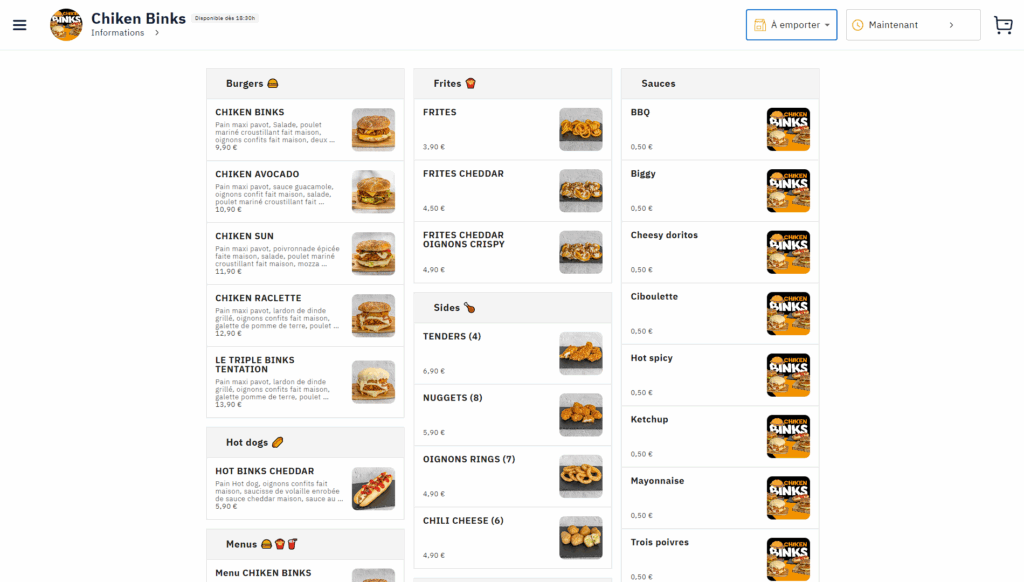Open the OIGNONS RINGS (7) photo

click(581, 476)
